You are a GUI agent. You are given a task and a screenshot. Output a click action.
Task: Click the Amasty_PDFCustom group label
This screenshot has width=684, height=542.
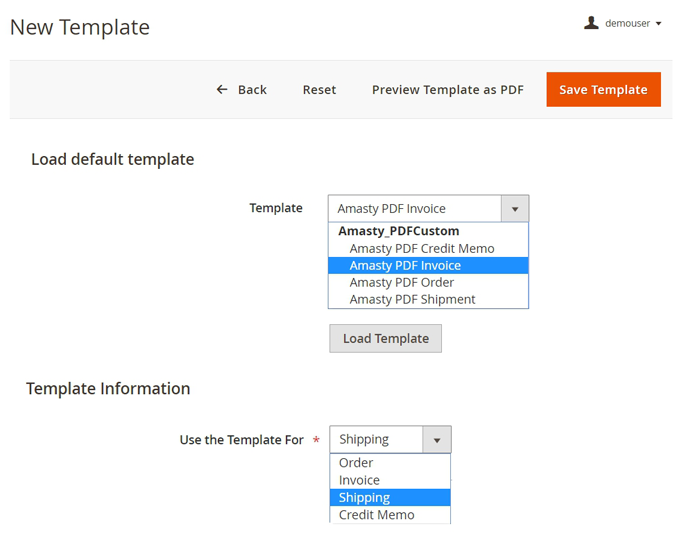pos(398,231)
